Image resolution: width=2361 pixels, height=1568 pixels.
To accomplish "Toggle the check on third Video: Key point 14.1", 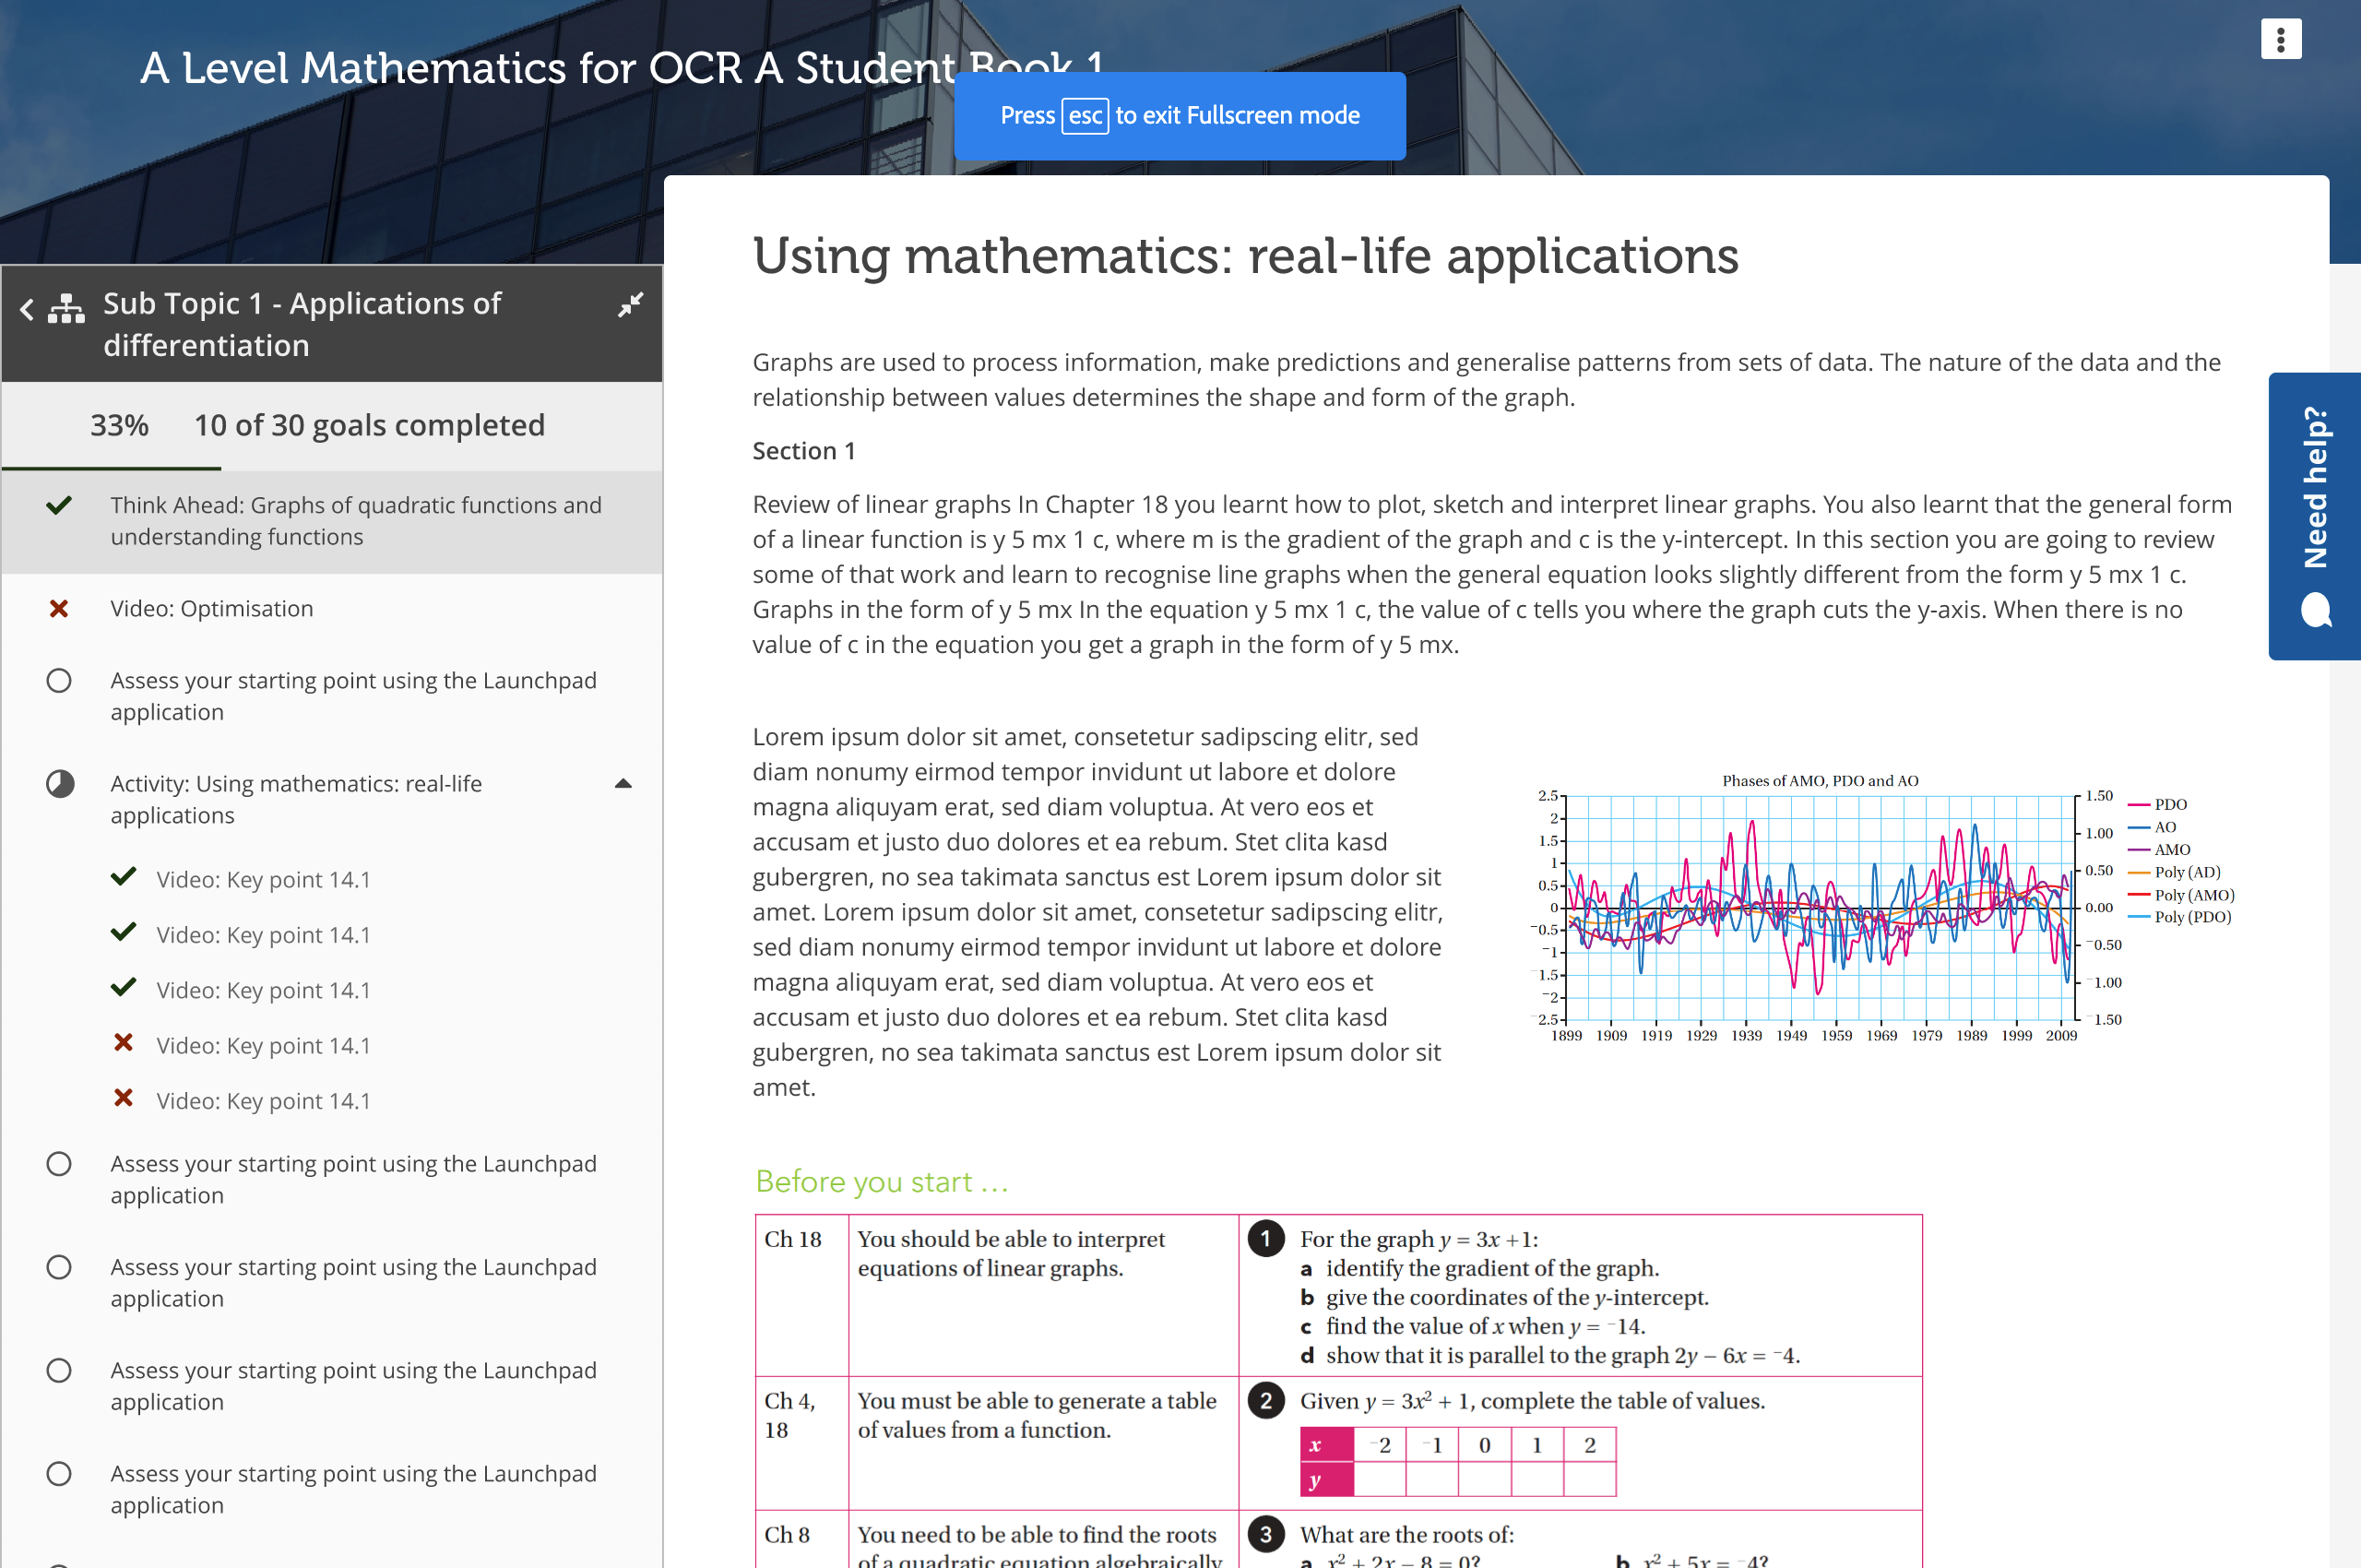I will click(x=123, y=988).
